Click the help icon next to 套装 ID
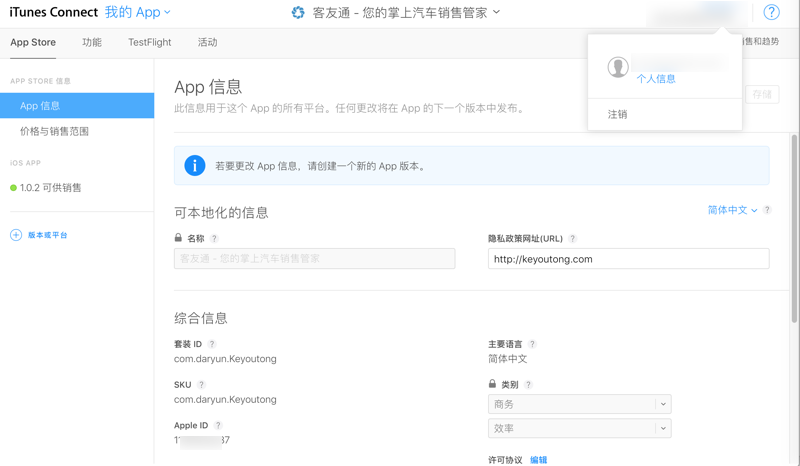 pyautogui.click(x=212, y=344)
